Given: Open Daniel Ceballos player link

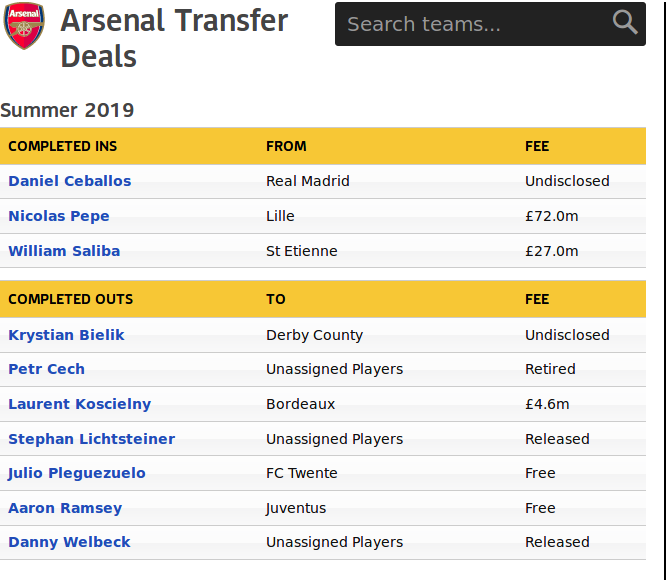Looking at the screenshot, I should (x=70, y=181).
